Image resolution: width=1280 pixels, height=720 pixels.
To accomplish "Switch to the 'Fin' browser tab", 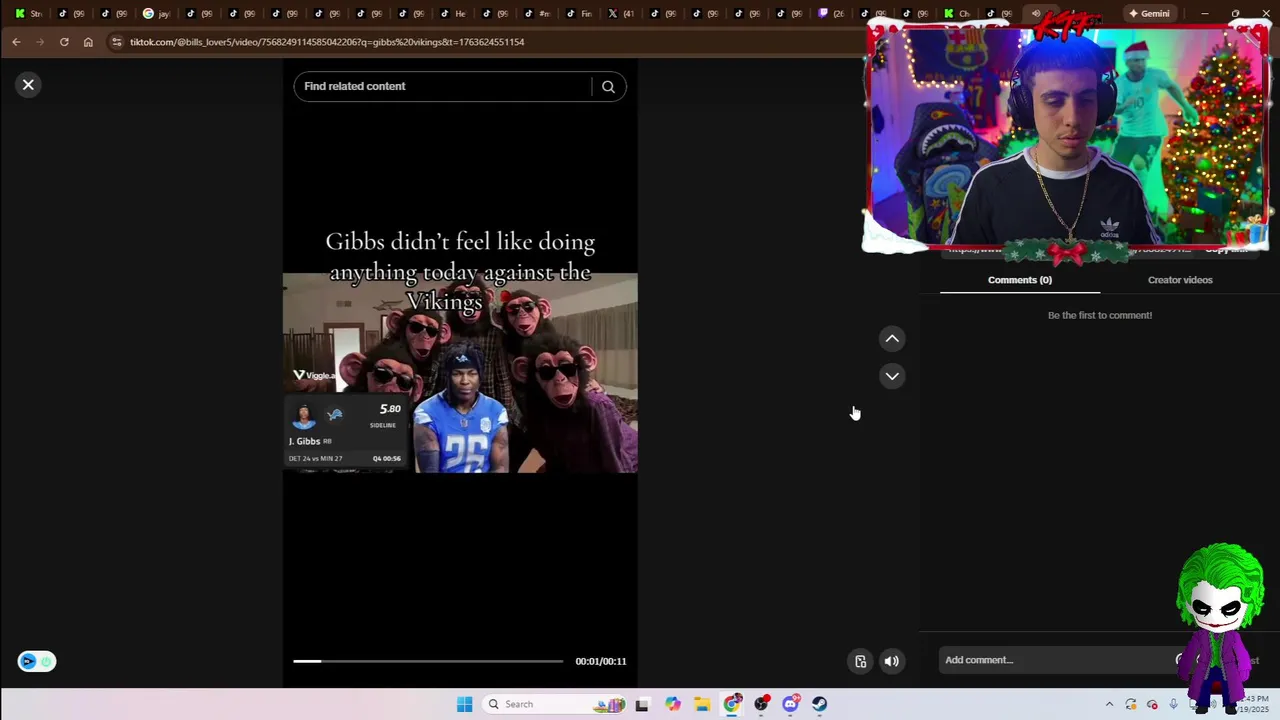I will [x=578, y=13].
